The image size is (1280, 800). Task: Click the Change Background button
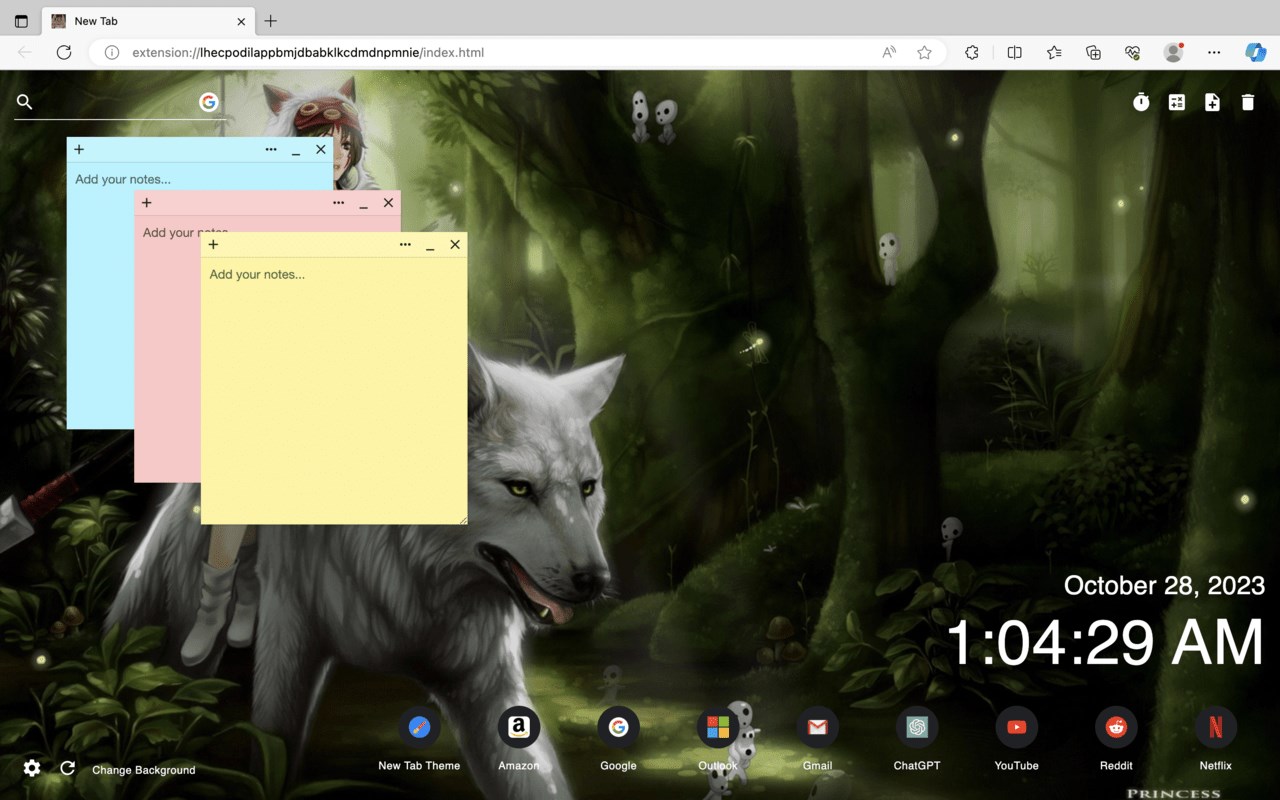click(x=144, y=770)
